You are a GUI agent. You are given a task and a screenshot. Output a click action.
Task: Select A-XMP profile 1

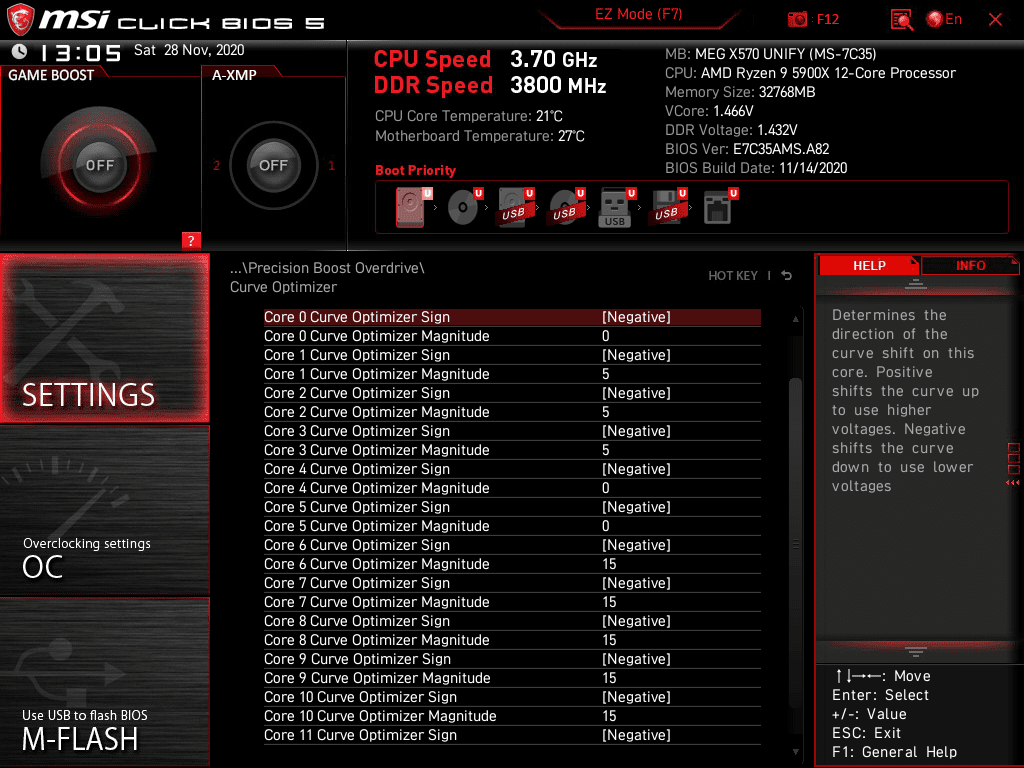331,166
